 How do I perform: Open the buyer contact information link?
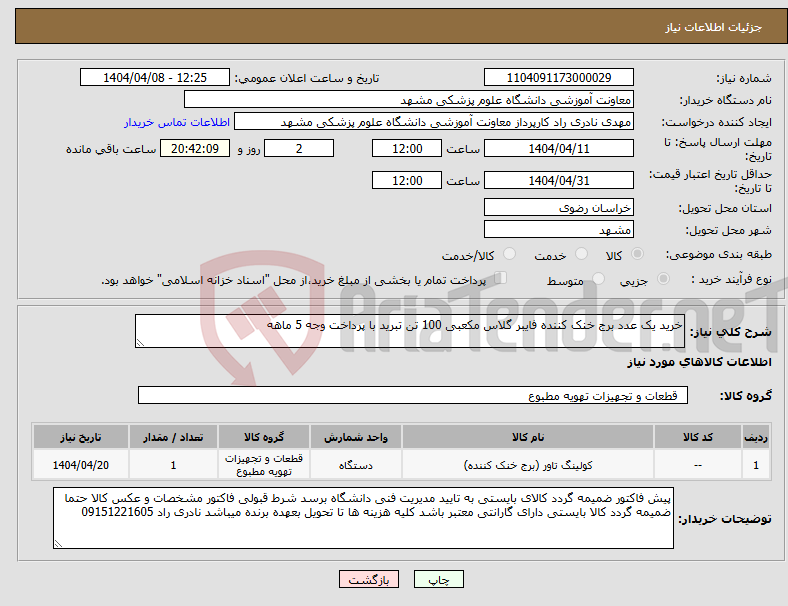click(177, 122)
